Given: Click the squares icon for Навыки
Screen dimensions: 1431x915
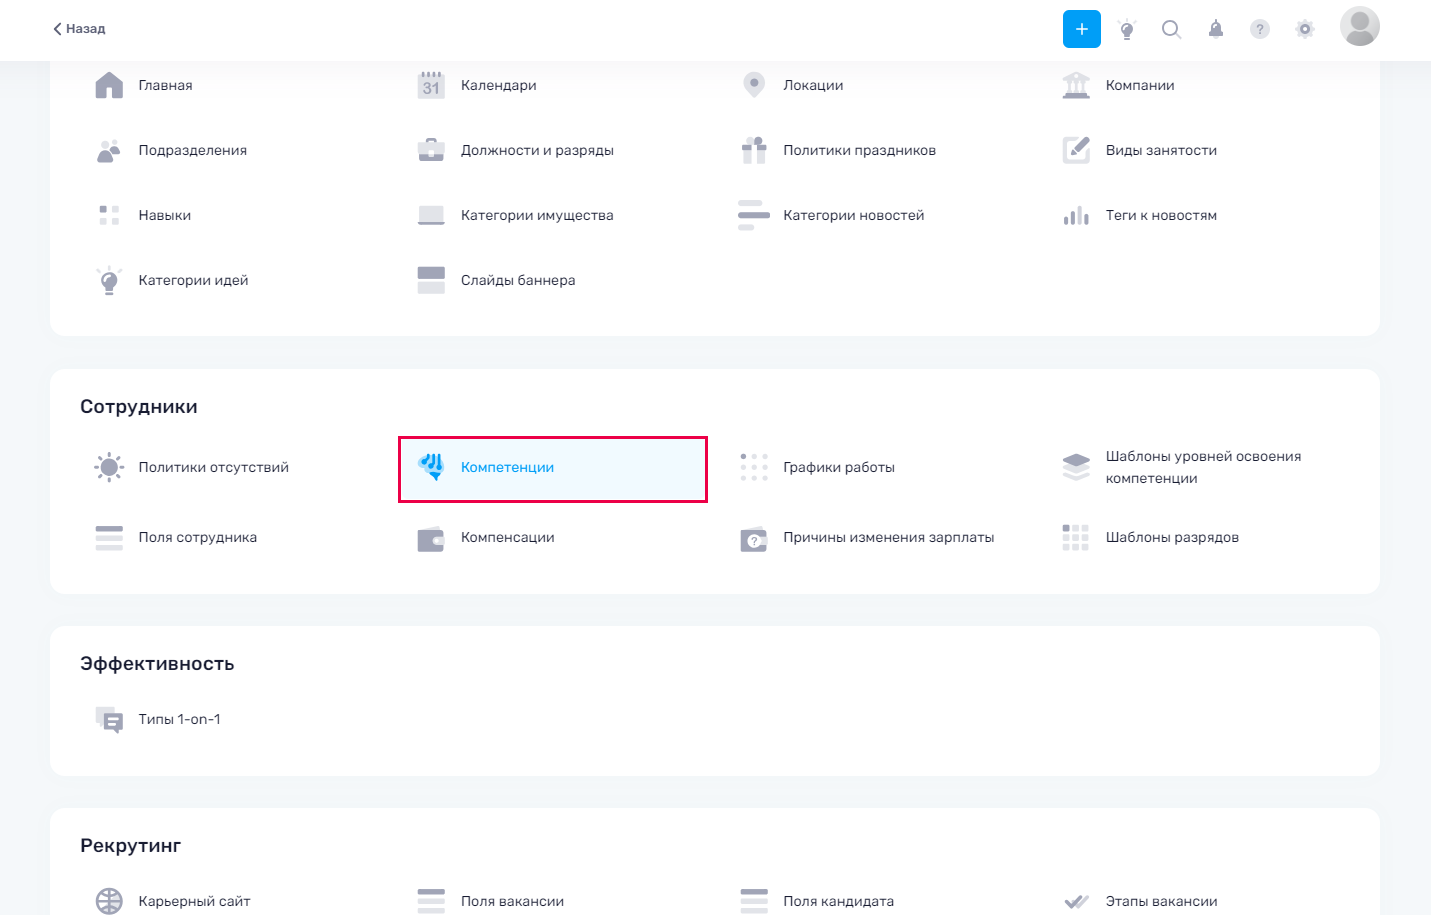Looking at the screenshot, I should click(x=109, y=215).
